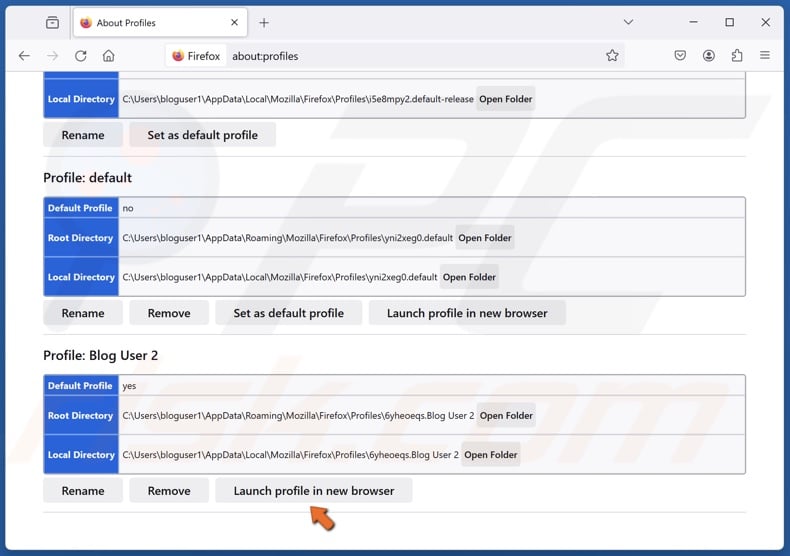
Task: Reload the about:profiles page
Action: (x=81, y=56)
